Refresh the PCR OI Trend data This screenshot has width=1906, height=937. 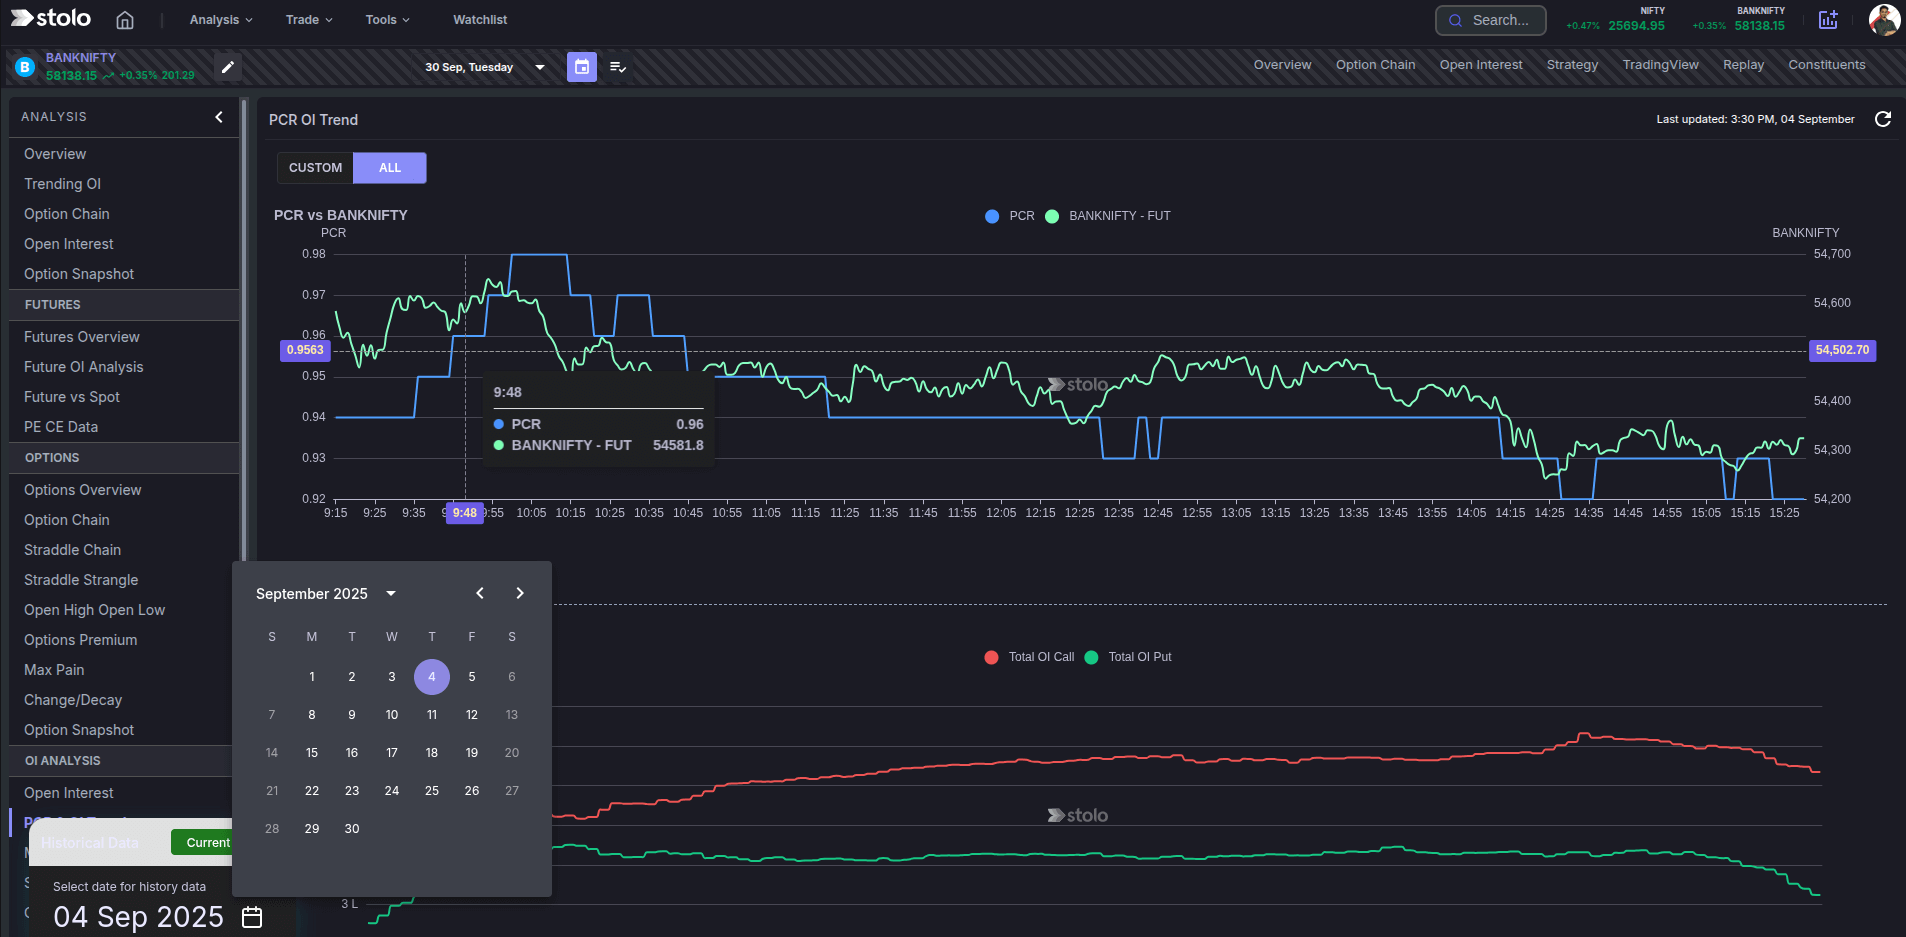point(1883,119)
